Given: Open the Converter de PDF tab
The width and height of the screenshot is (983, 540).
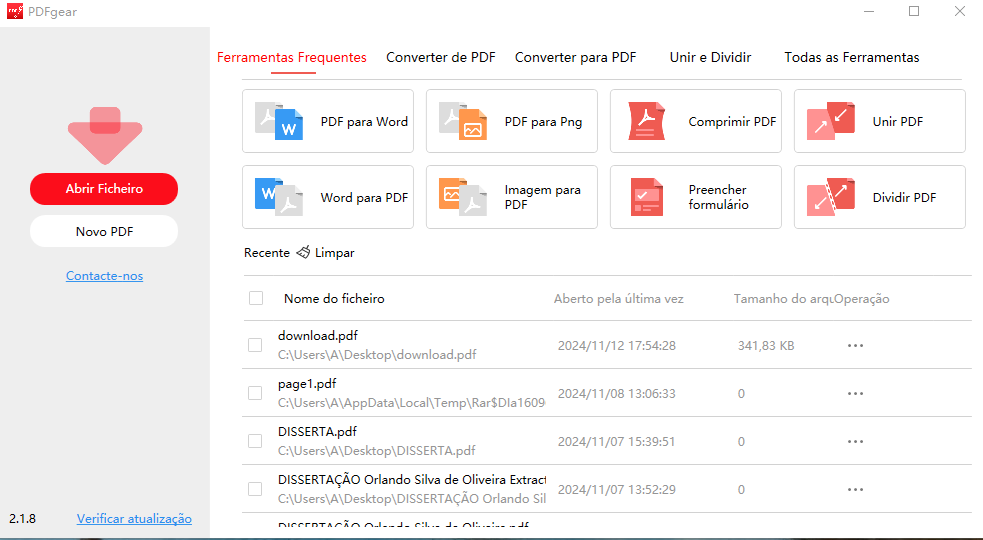Looking at the screenshot, I should [x=441, y=57].
